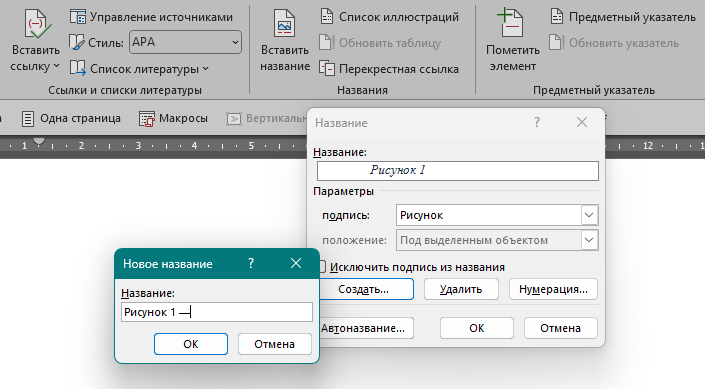Screen dimensions: 705x389
Task: Switch to Одна страница view
Action: point(71,119)
